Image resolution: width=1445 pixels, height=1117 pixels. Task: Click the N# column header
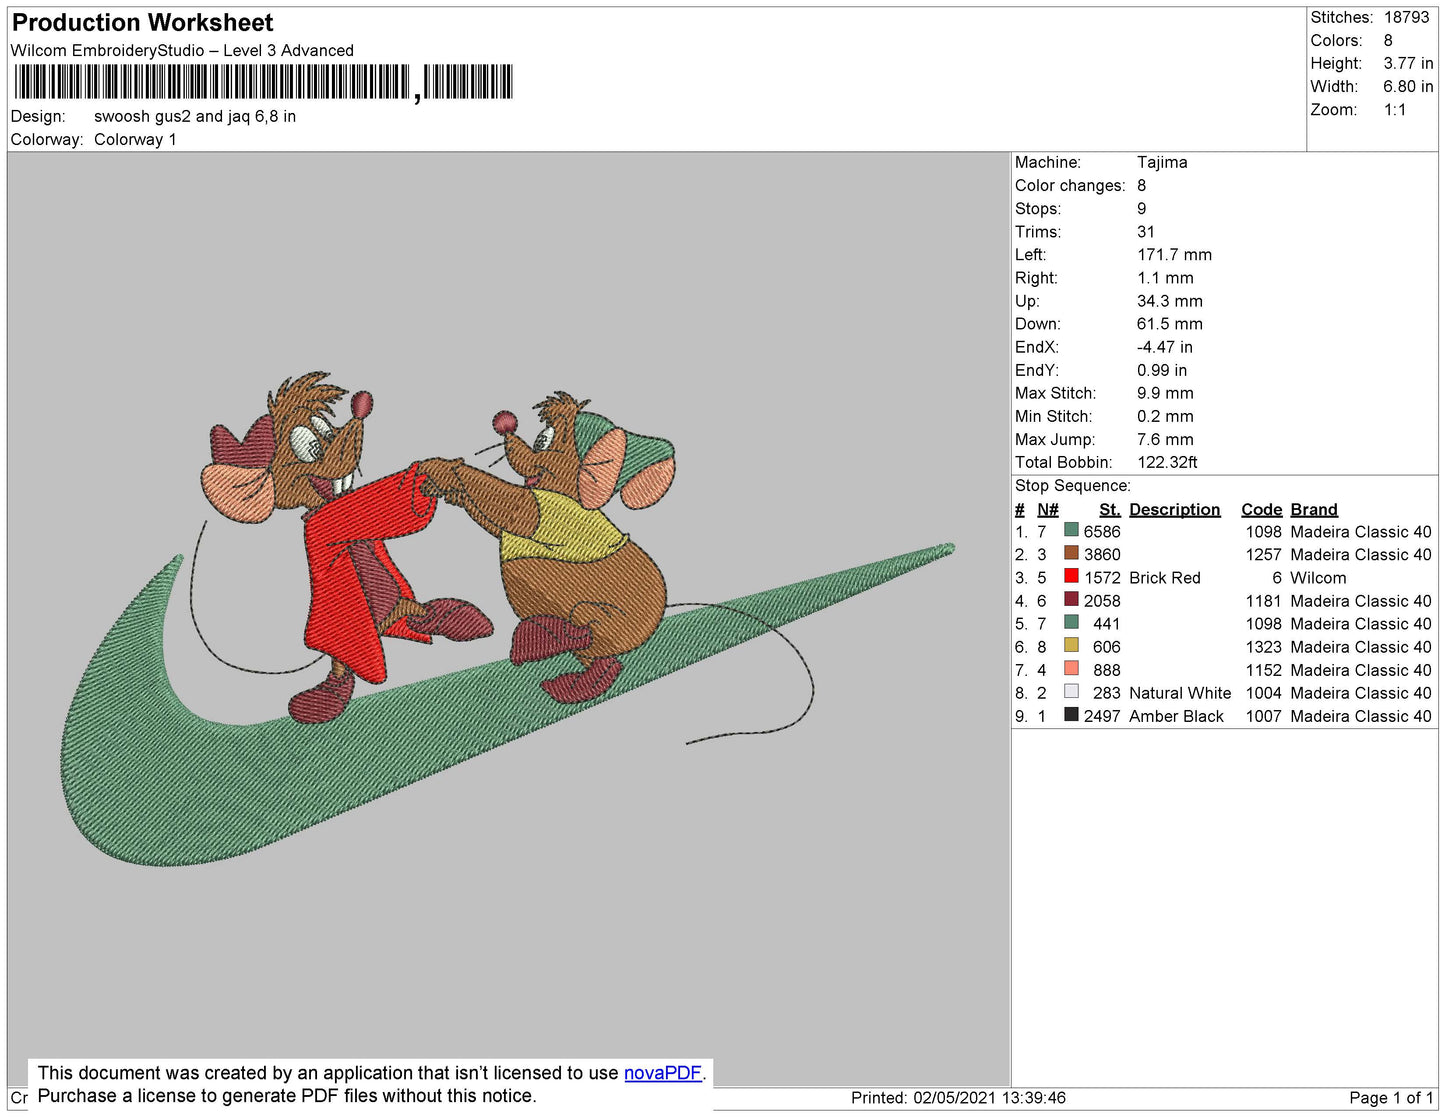coord(1047,509)
